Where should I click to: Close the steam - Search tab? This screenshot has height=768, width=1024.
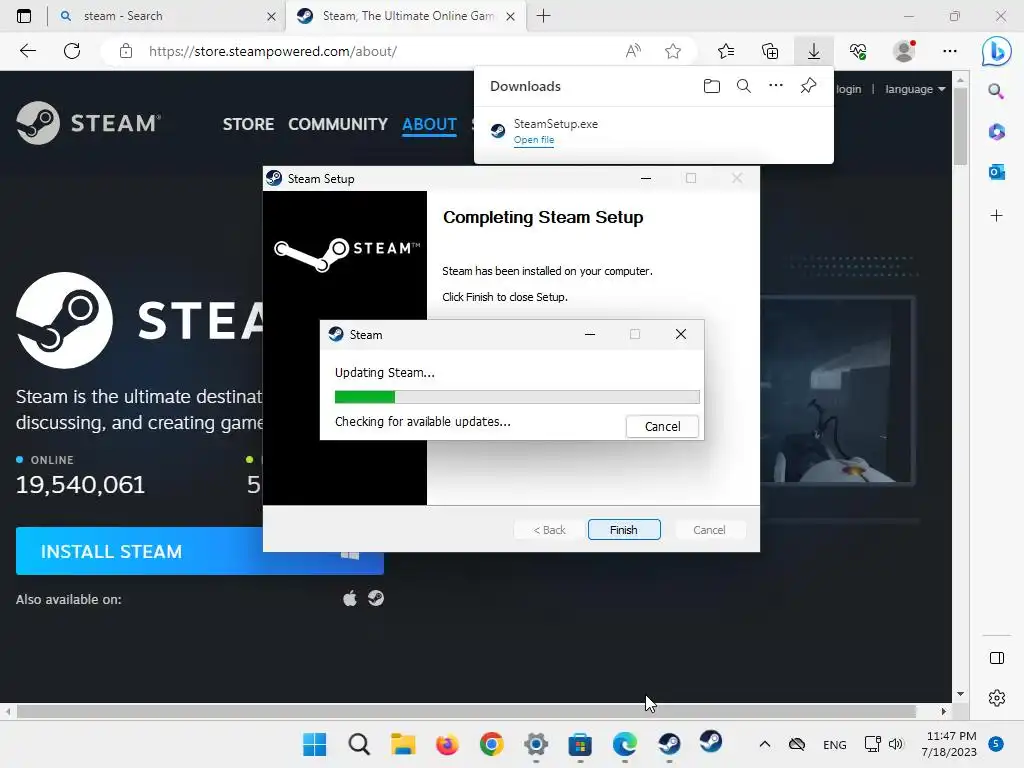(x=271, y=16)
